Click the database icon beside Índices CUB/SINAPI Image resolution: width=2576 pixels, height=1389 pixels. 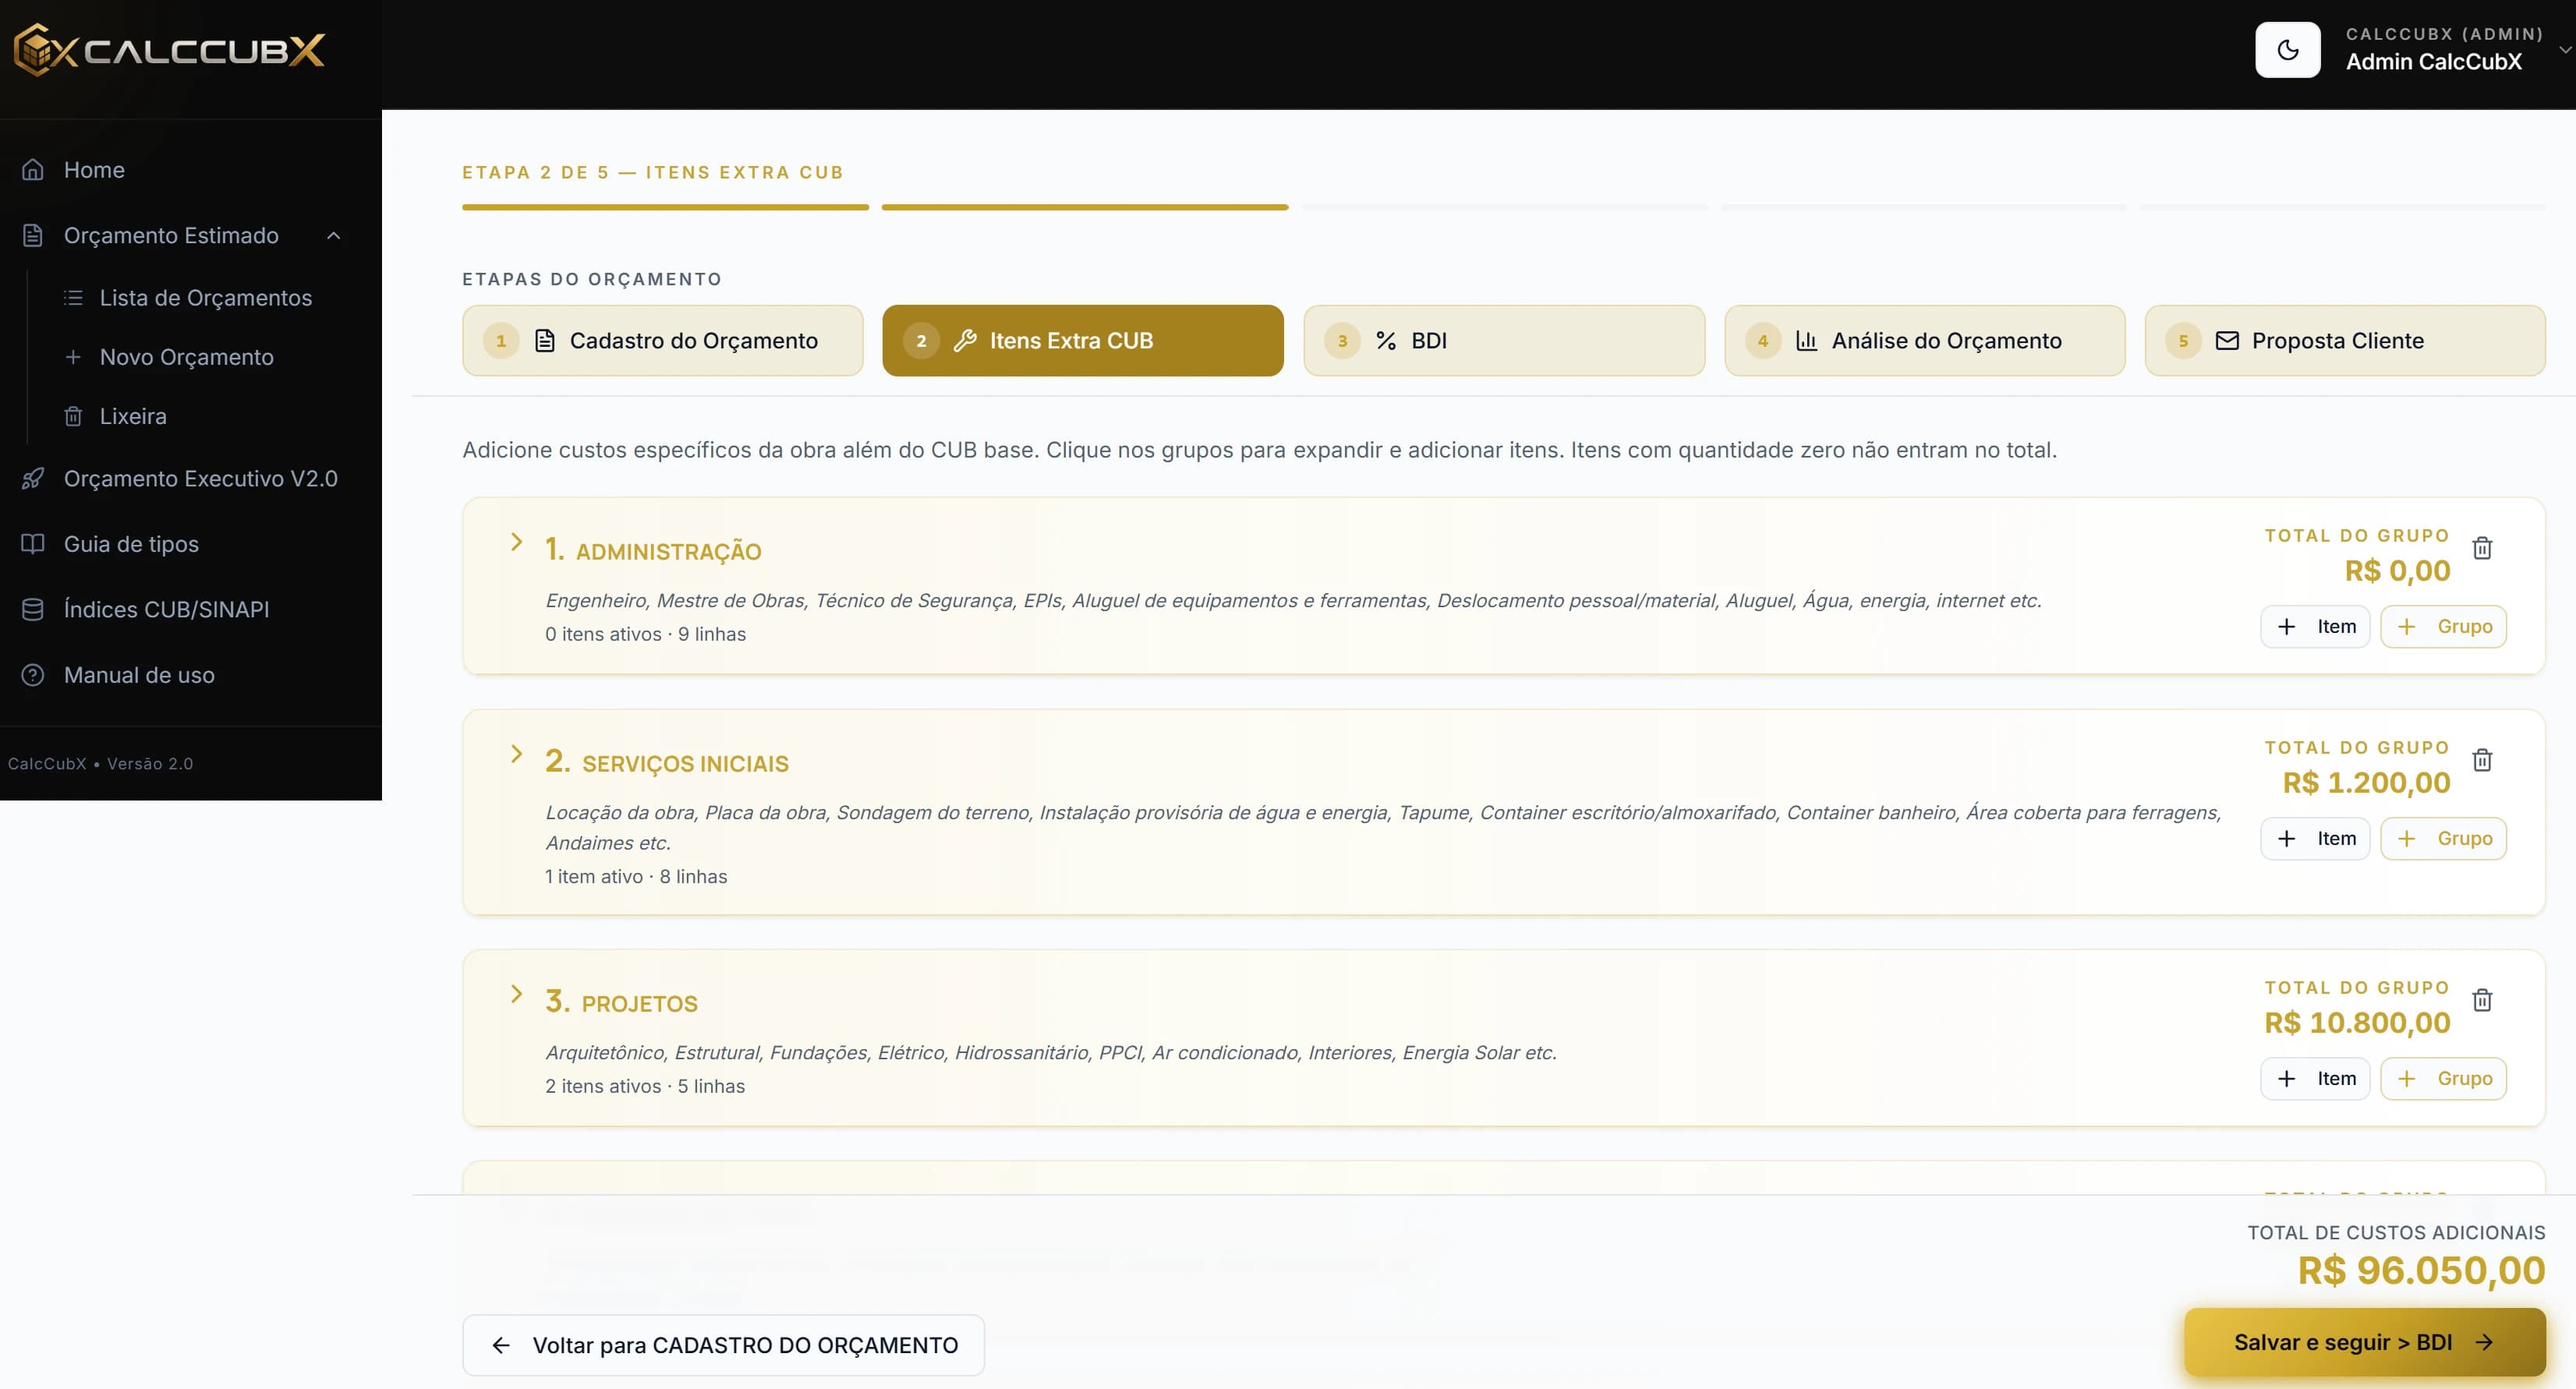point(33,610)
